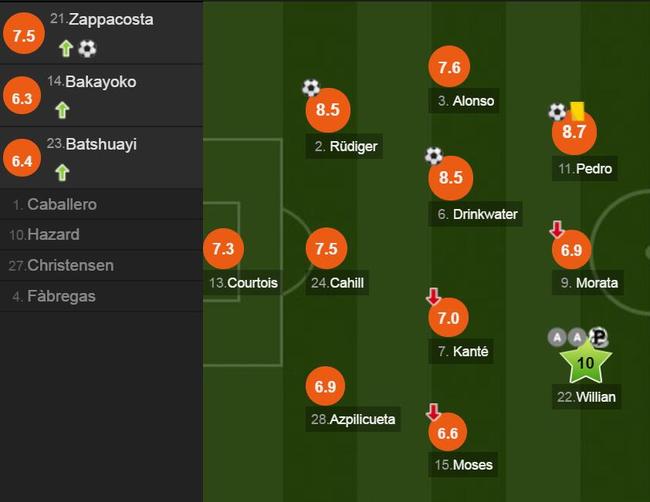The image size is (650, 502).
Task: Click the red arrow above Moses rating
Action: [434, 412]
